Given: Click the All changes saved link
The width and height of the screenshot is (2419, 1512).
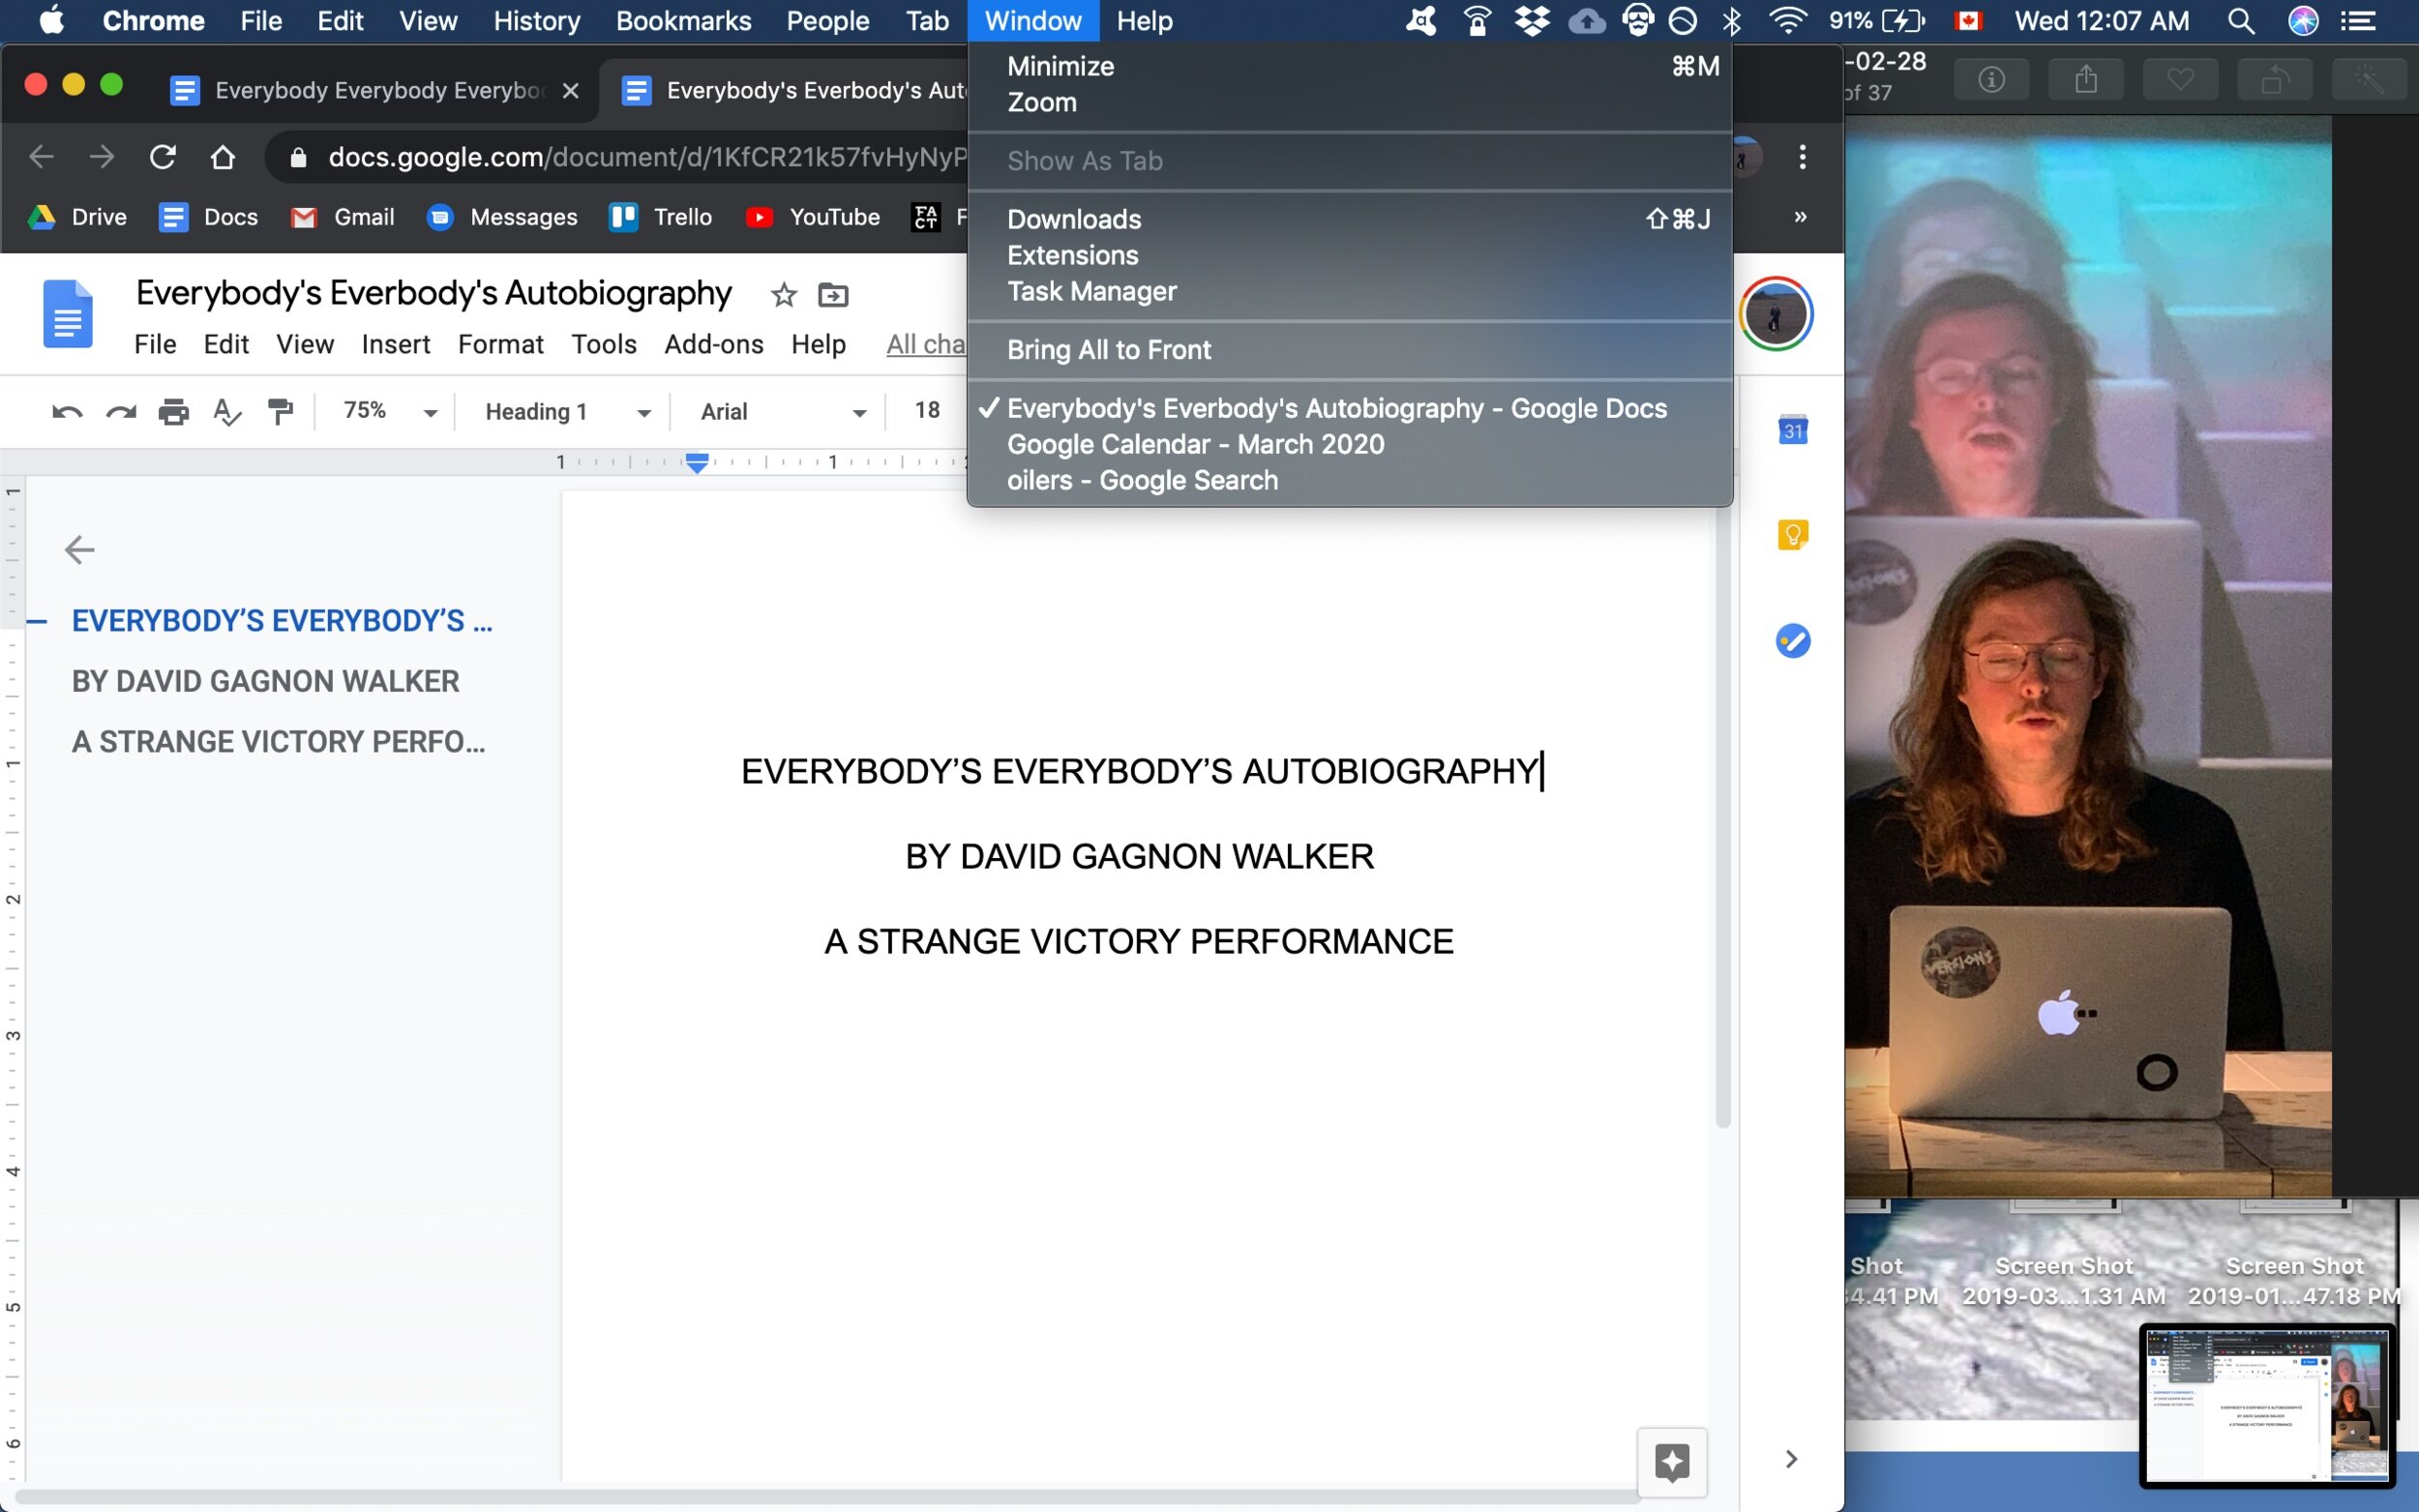Looking at the screenshot, I should 926,344.
